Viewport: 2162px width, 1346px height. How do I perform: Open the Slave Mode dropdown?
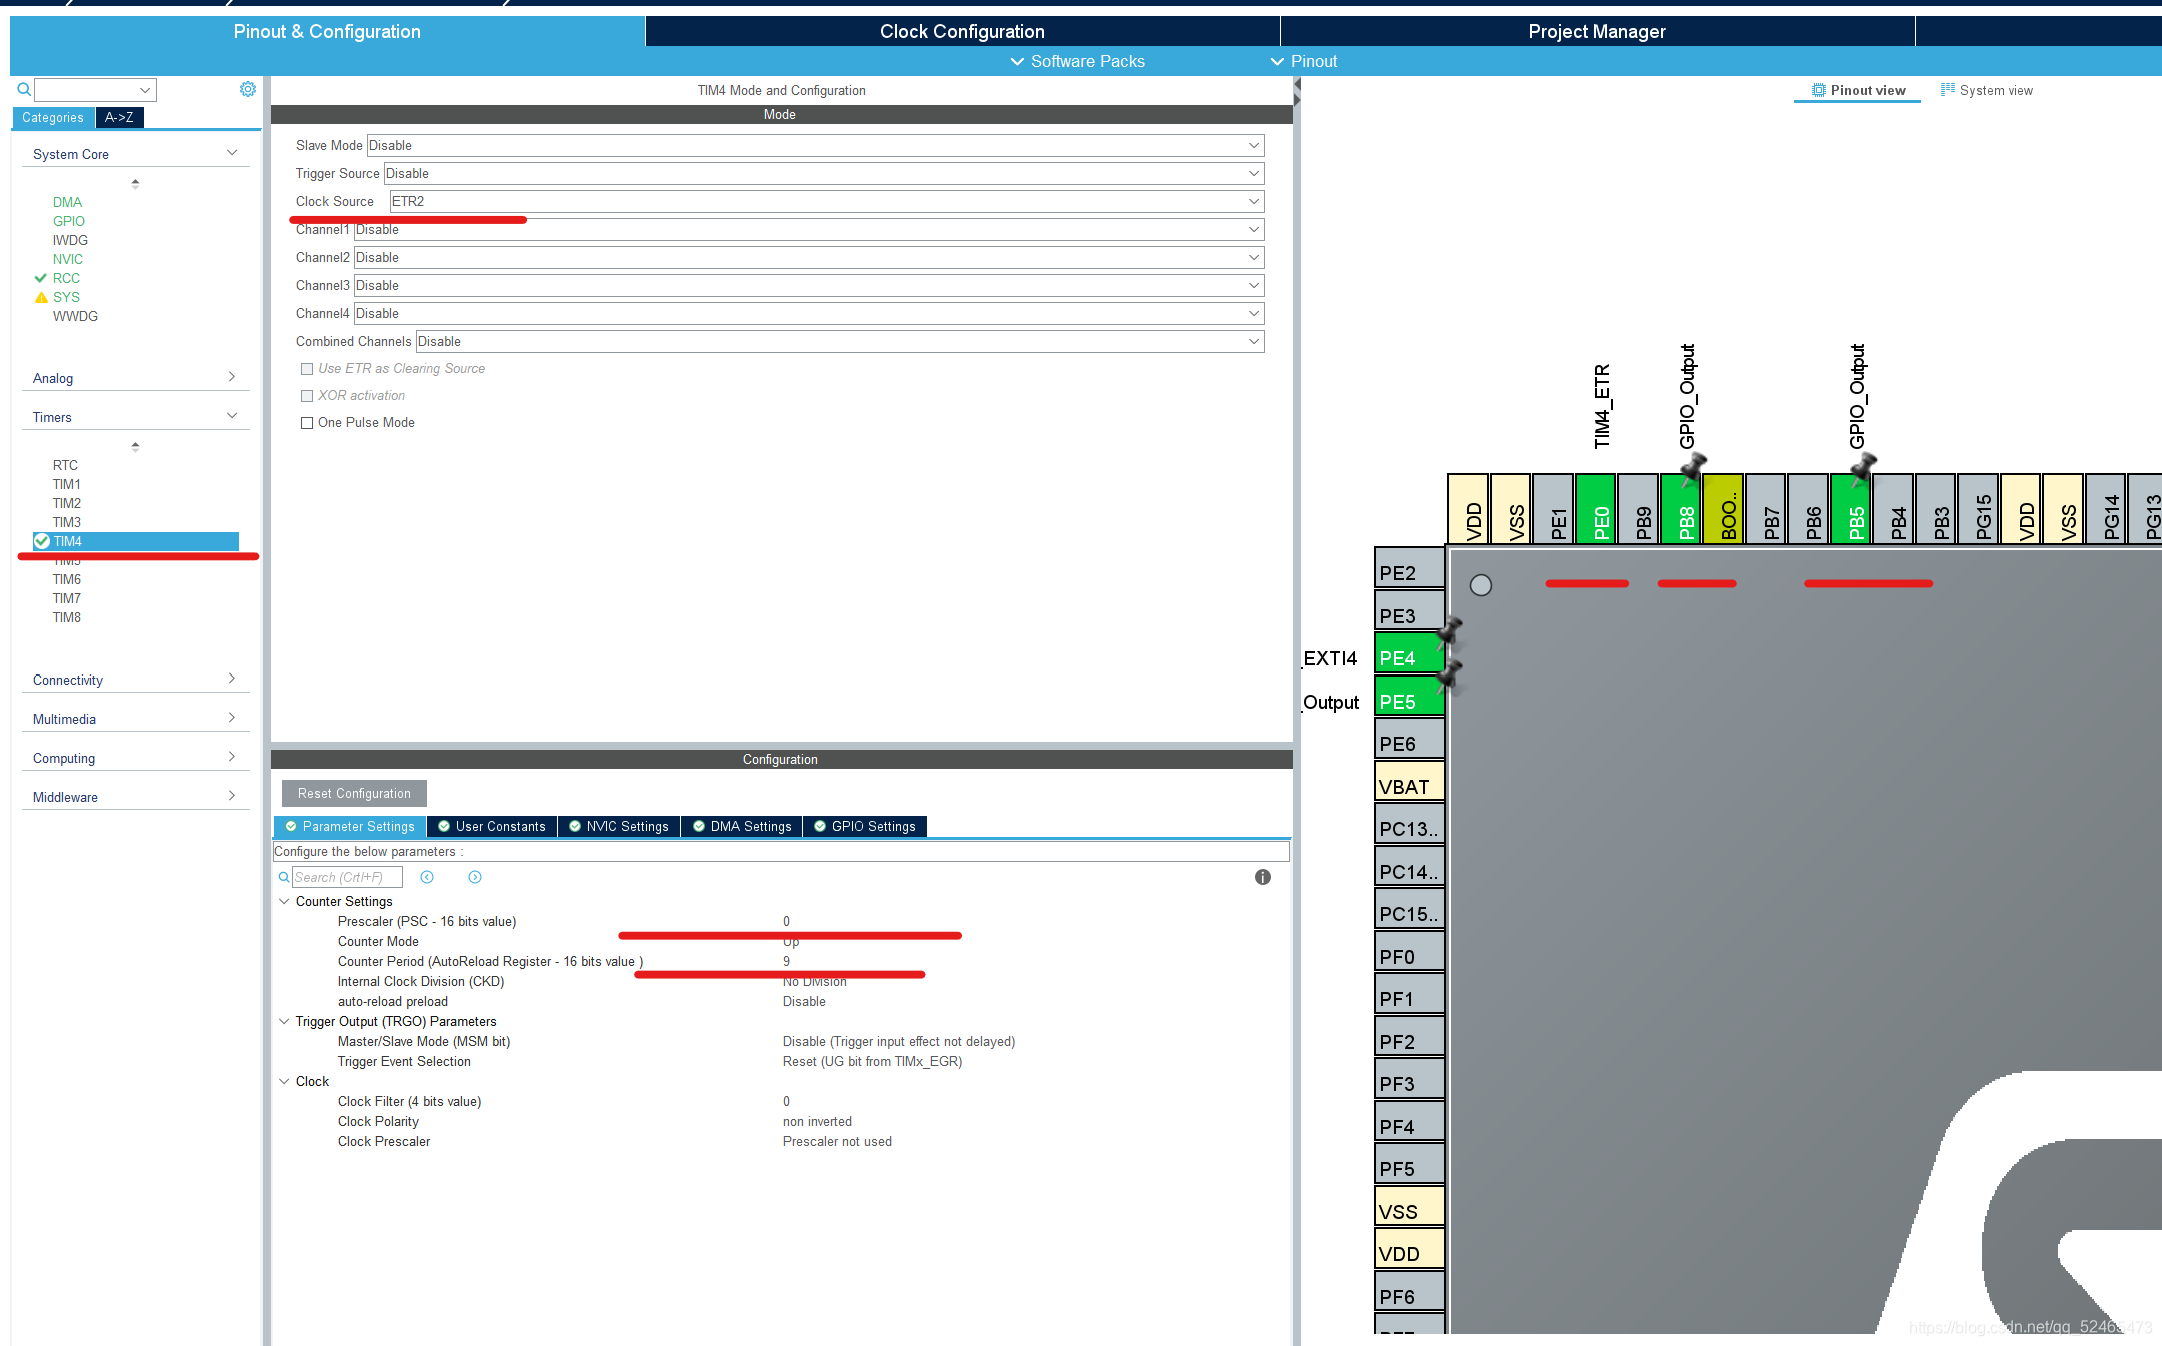coord(815,145)
